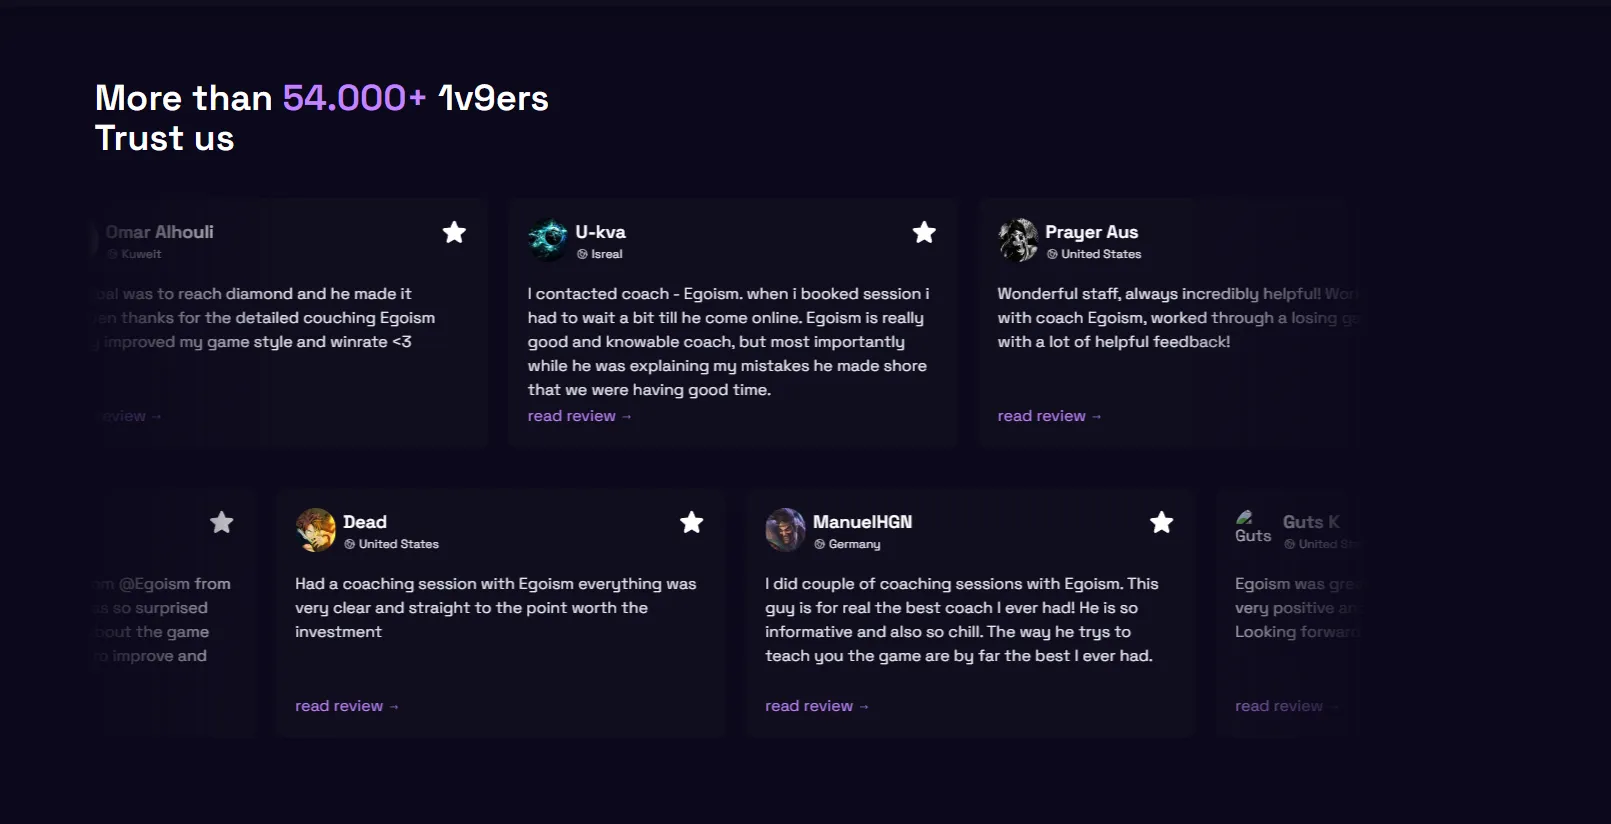Screen dimensions: 1611x824
Task: Open "read review" under U-kva's testimonial
Action: [579, 416]
